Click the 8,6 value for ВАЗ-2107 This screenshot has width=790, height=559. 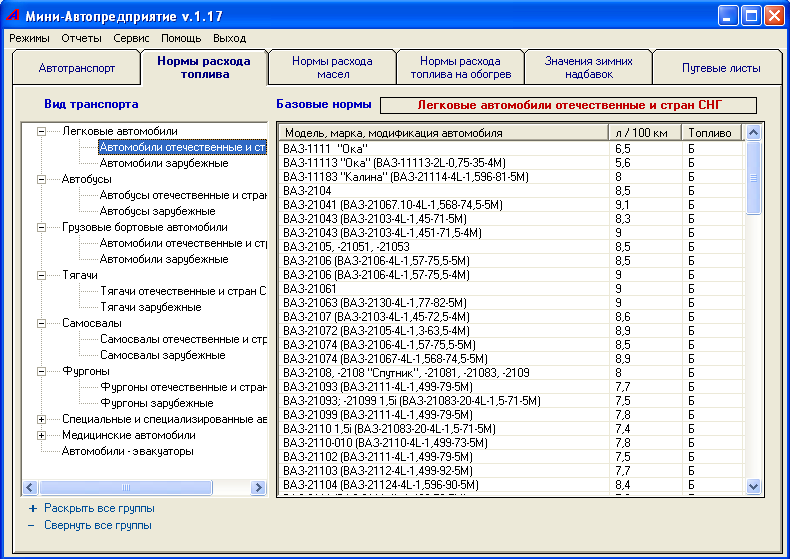click(x=623, y=317)
